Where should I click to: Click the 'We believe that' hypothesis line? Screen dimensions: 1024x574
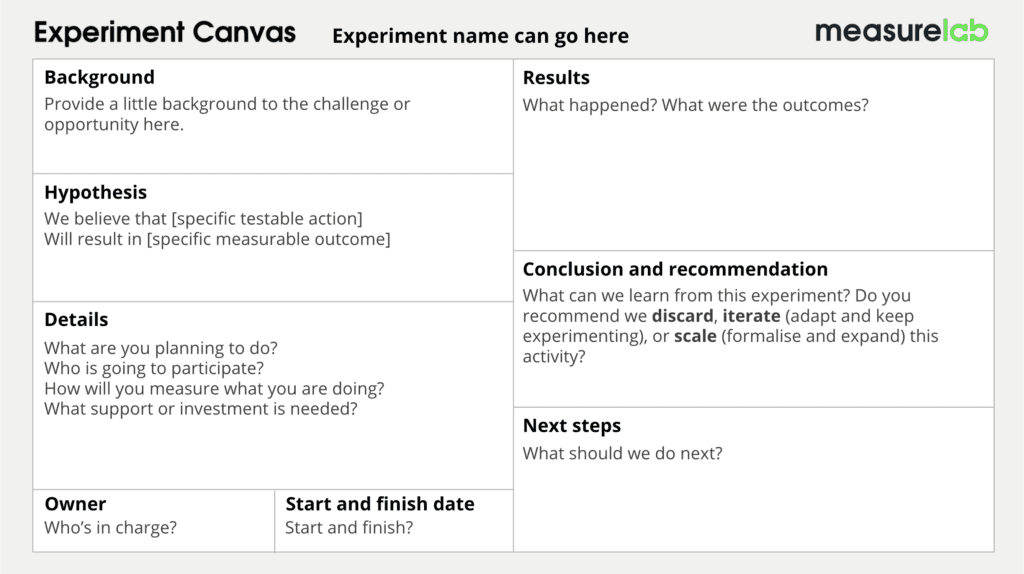(x=203, y=218)
